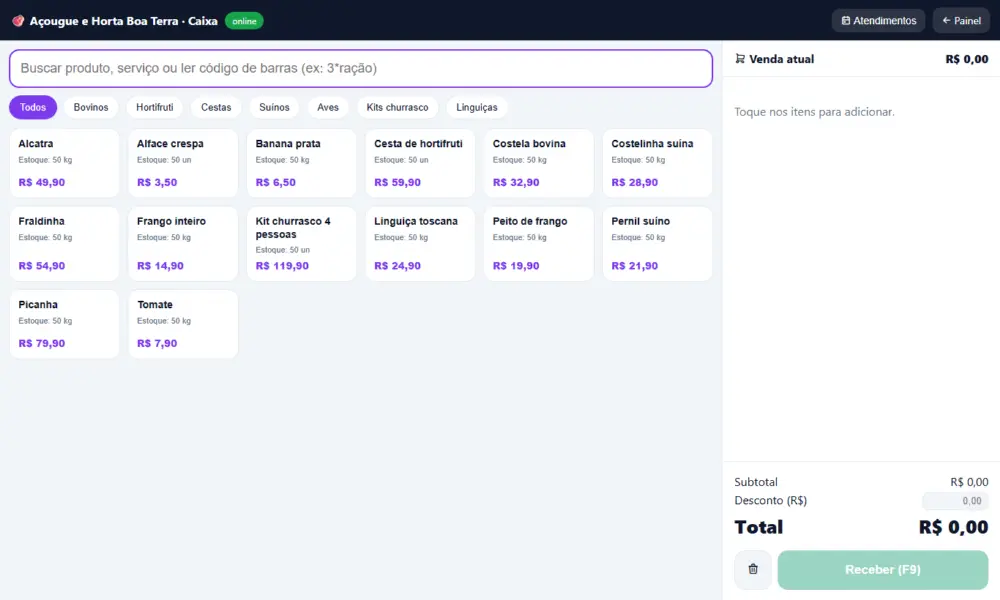Add Costelinha suína to the sale
Image resolution: width=1000 pixels, height=600 pixels.
point(658,163)
